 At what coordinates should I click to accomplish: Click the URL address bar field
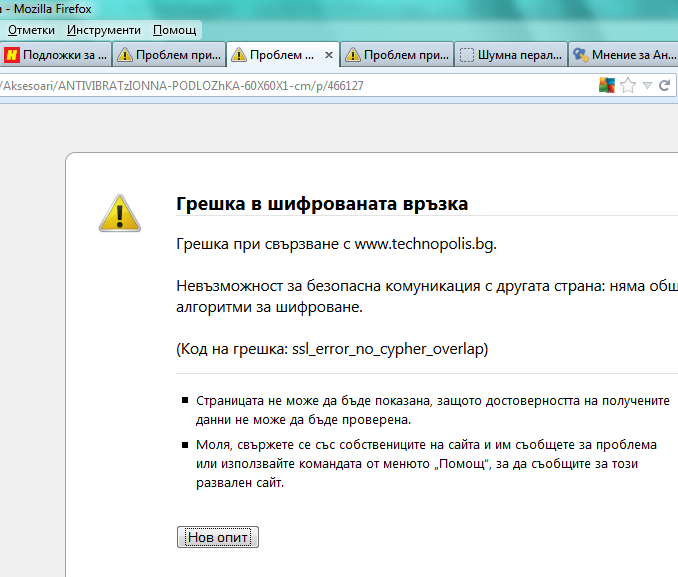tap(300, 85)
